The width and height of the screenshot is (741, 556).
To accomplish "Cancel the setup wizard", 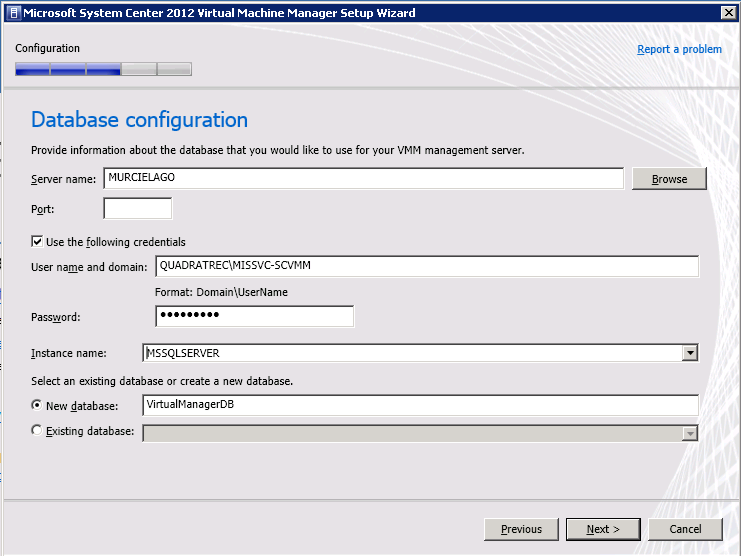I will point(685,529).
